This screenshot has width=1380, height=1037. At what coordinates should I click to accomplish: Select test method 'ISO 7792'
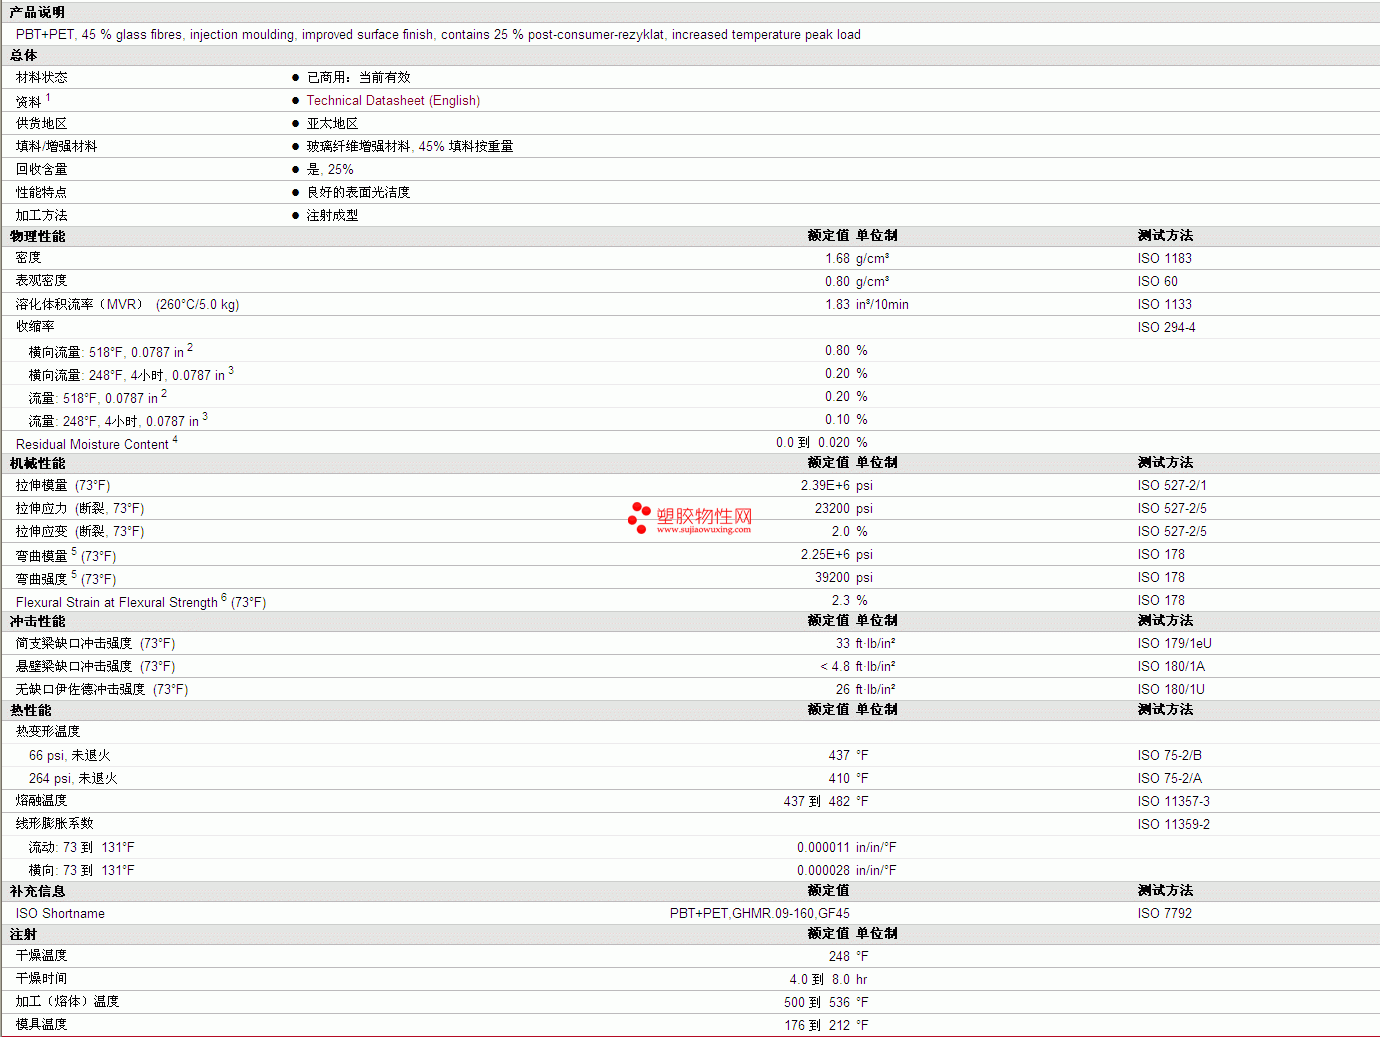(x=1165, y=914)
